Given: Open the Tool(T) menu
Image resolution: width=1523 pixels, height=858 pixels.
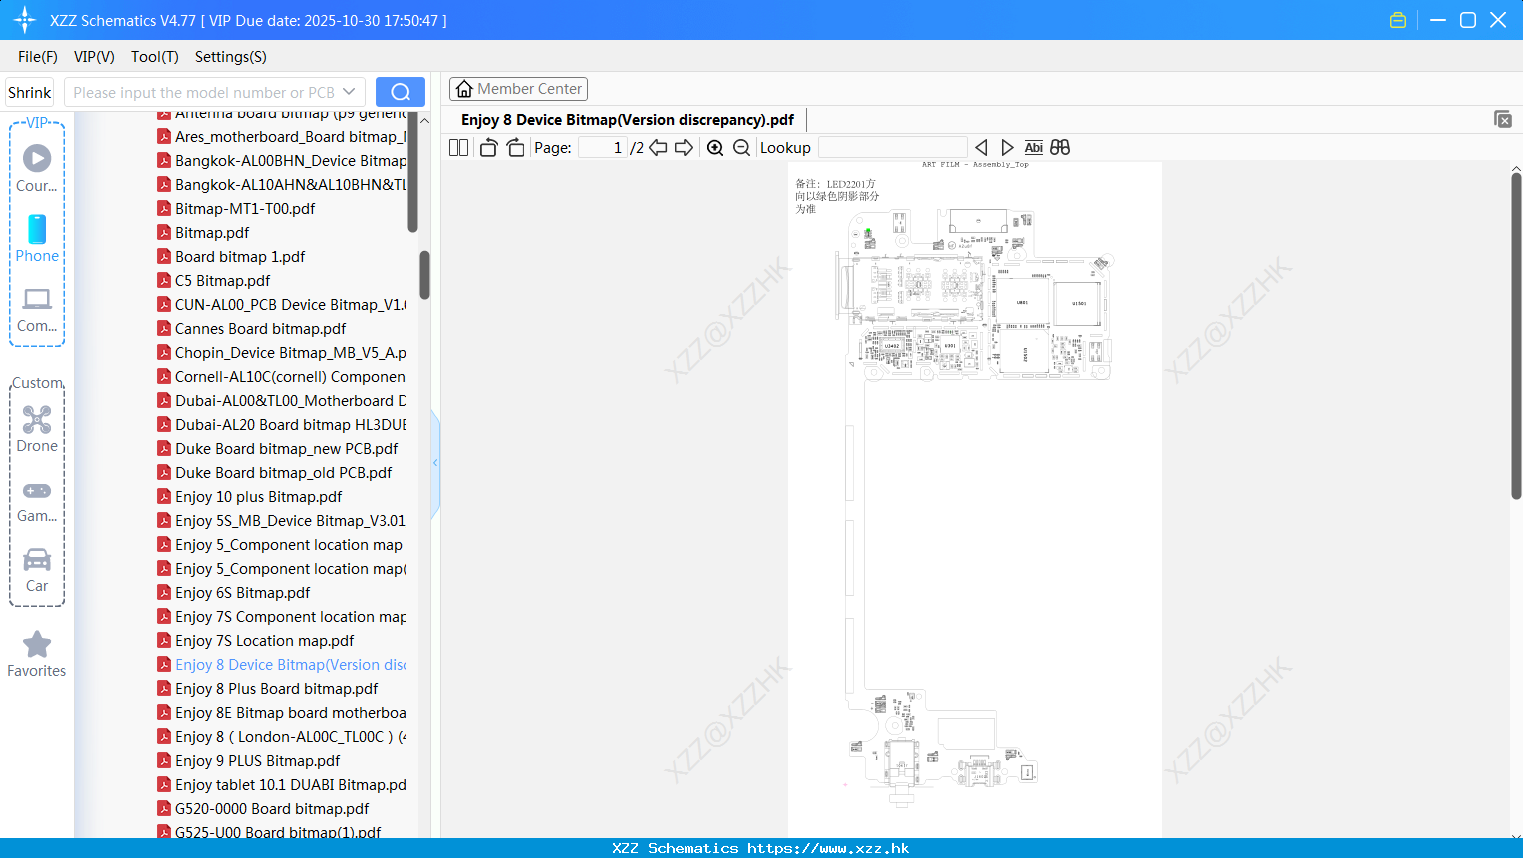Looking at the screenshot, I should tap(155, 57).
